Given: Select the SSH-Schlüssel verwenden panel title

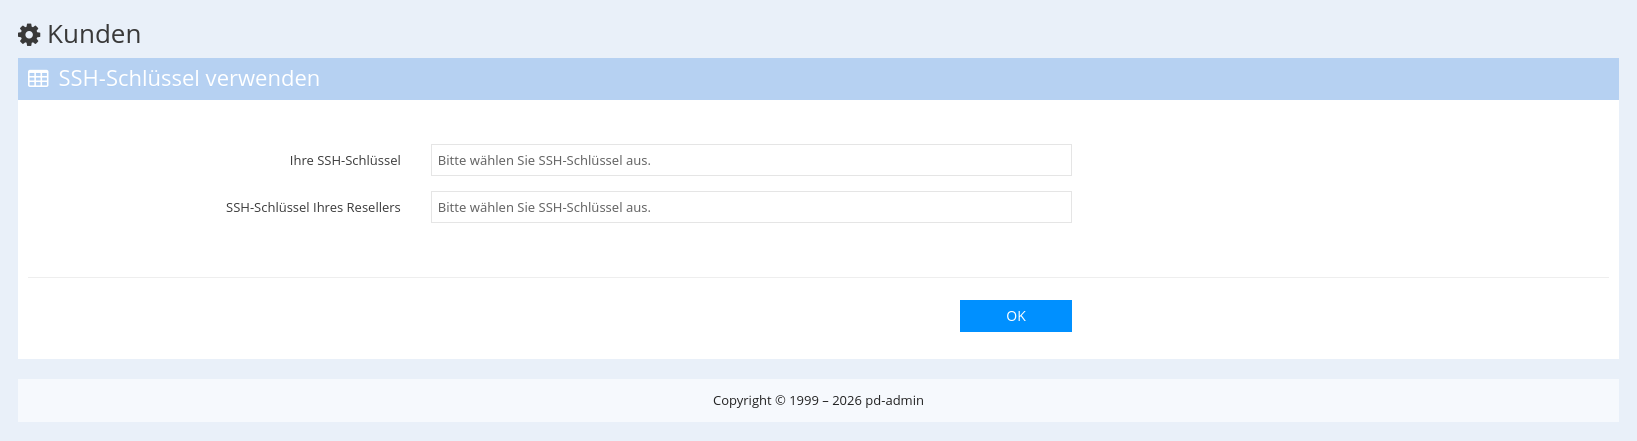Looking at the screenshot, I should pos(189,79).
